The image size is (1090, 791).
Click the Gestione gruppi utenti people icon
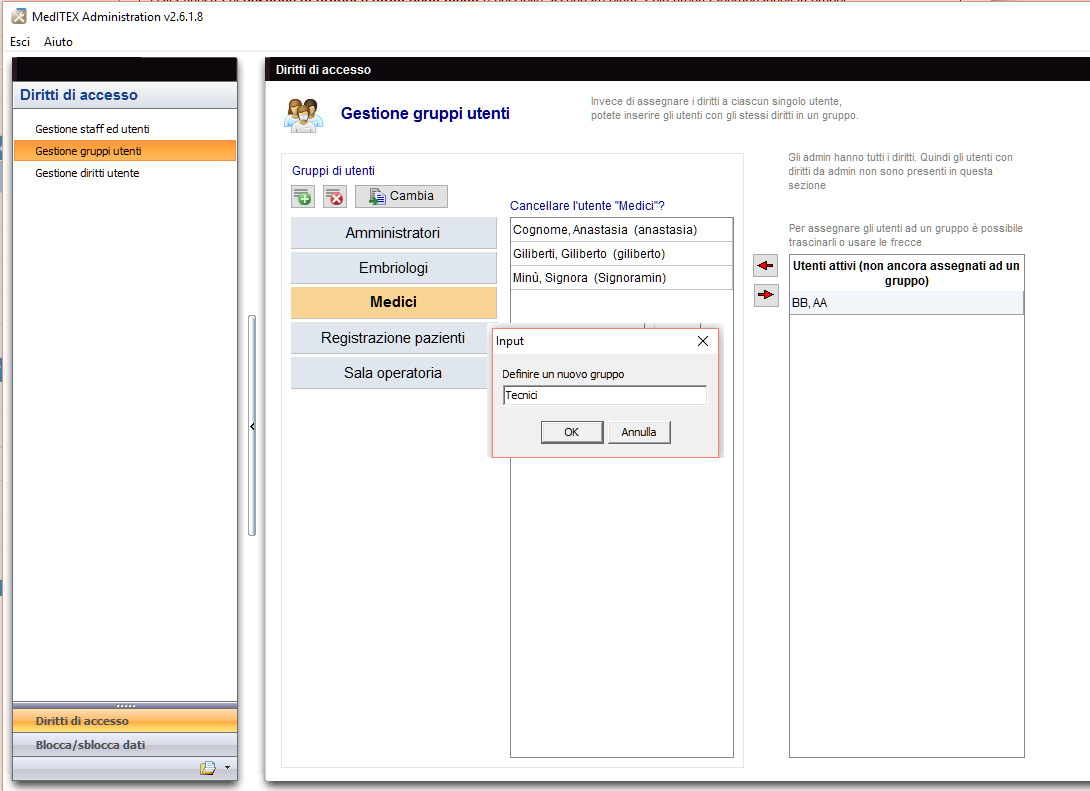(x=304, y=115)
